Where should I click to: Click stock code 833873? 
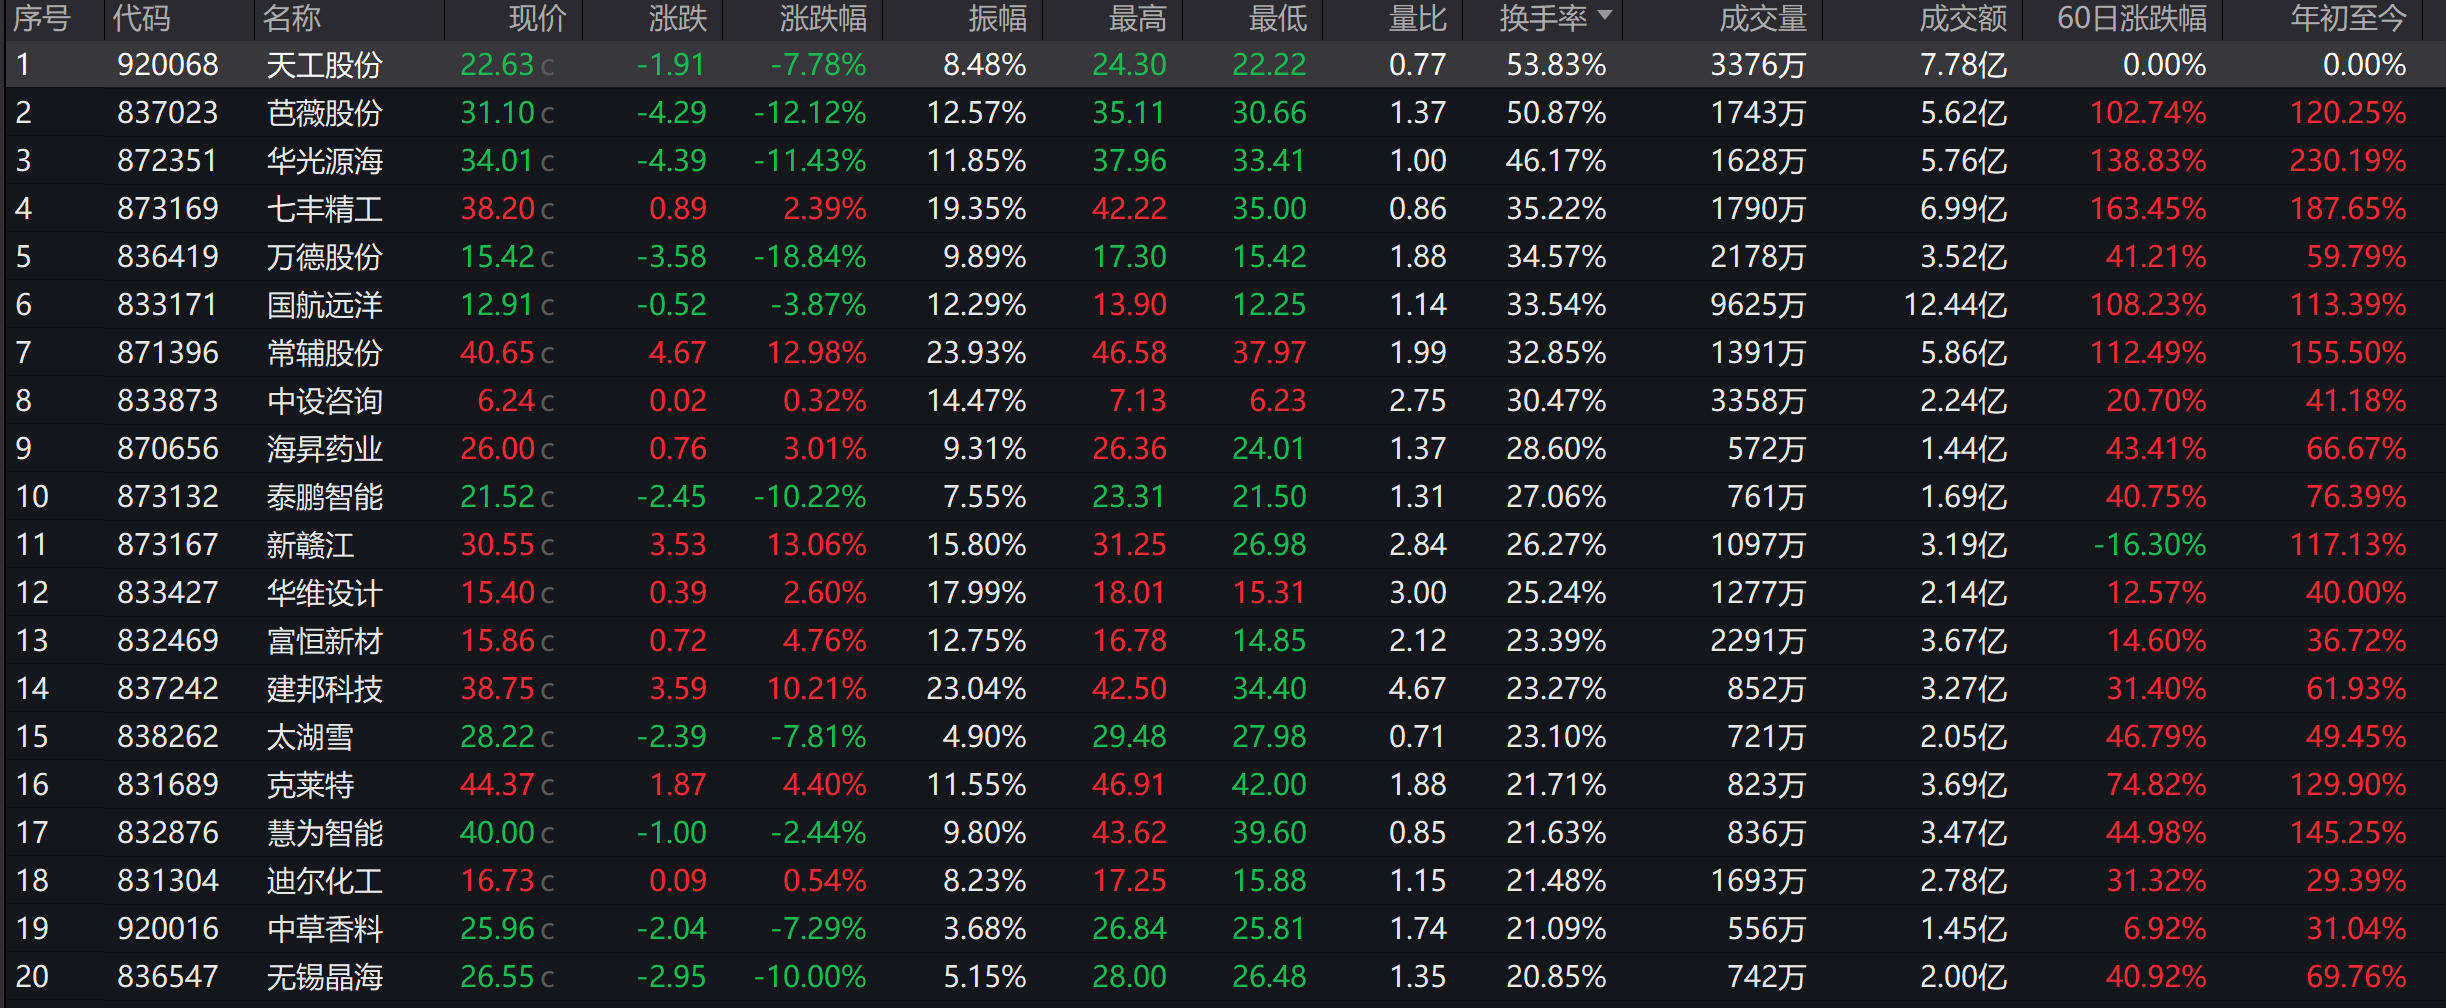coord(167,401)
